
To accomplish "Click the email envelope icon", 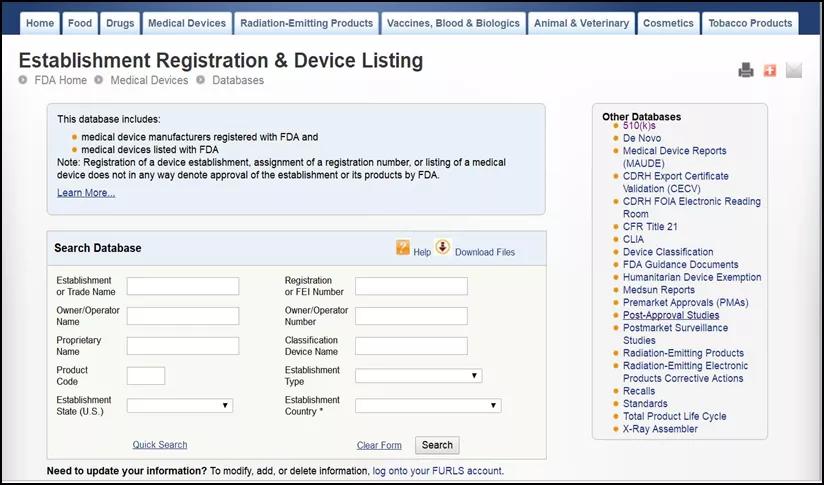I will (x=793, y=70).
